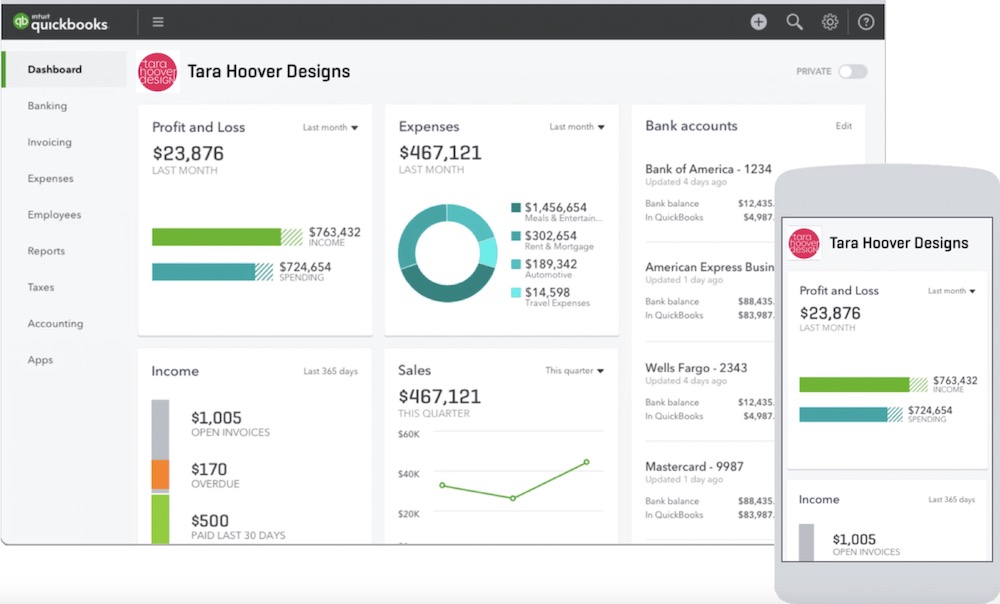1000x604 pixels.
Task: Click the Tara Hoover Designs logo in desktop header
Action: pyautogui.click(x=158, y=71)
